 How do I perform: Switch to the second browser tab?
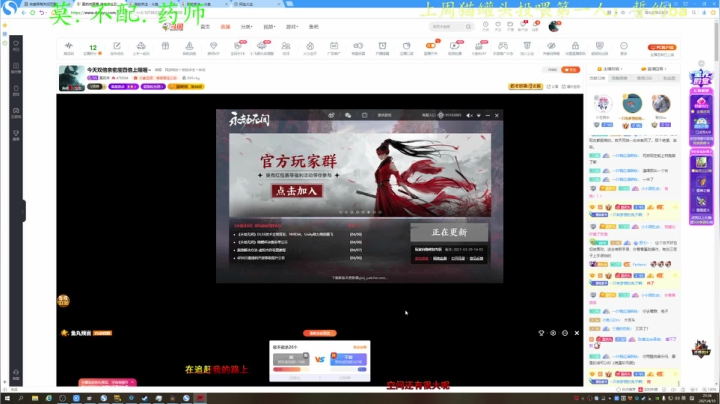pos(101,4)
